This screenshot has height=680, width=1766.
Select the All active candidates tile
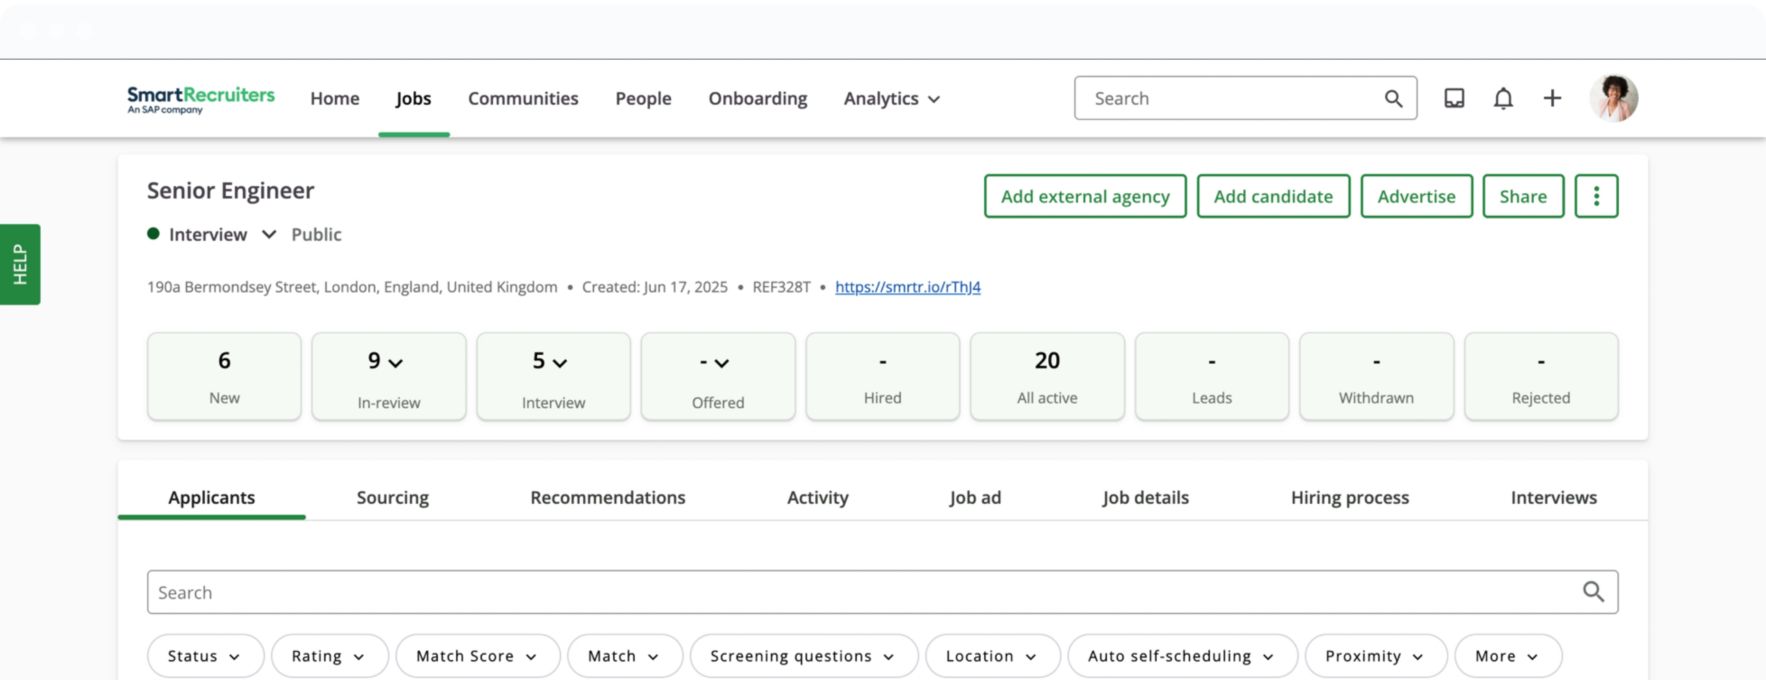point(1047,376)
